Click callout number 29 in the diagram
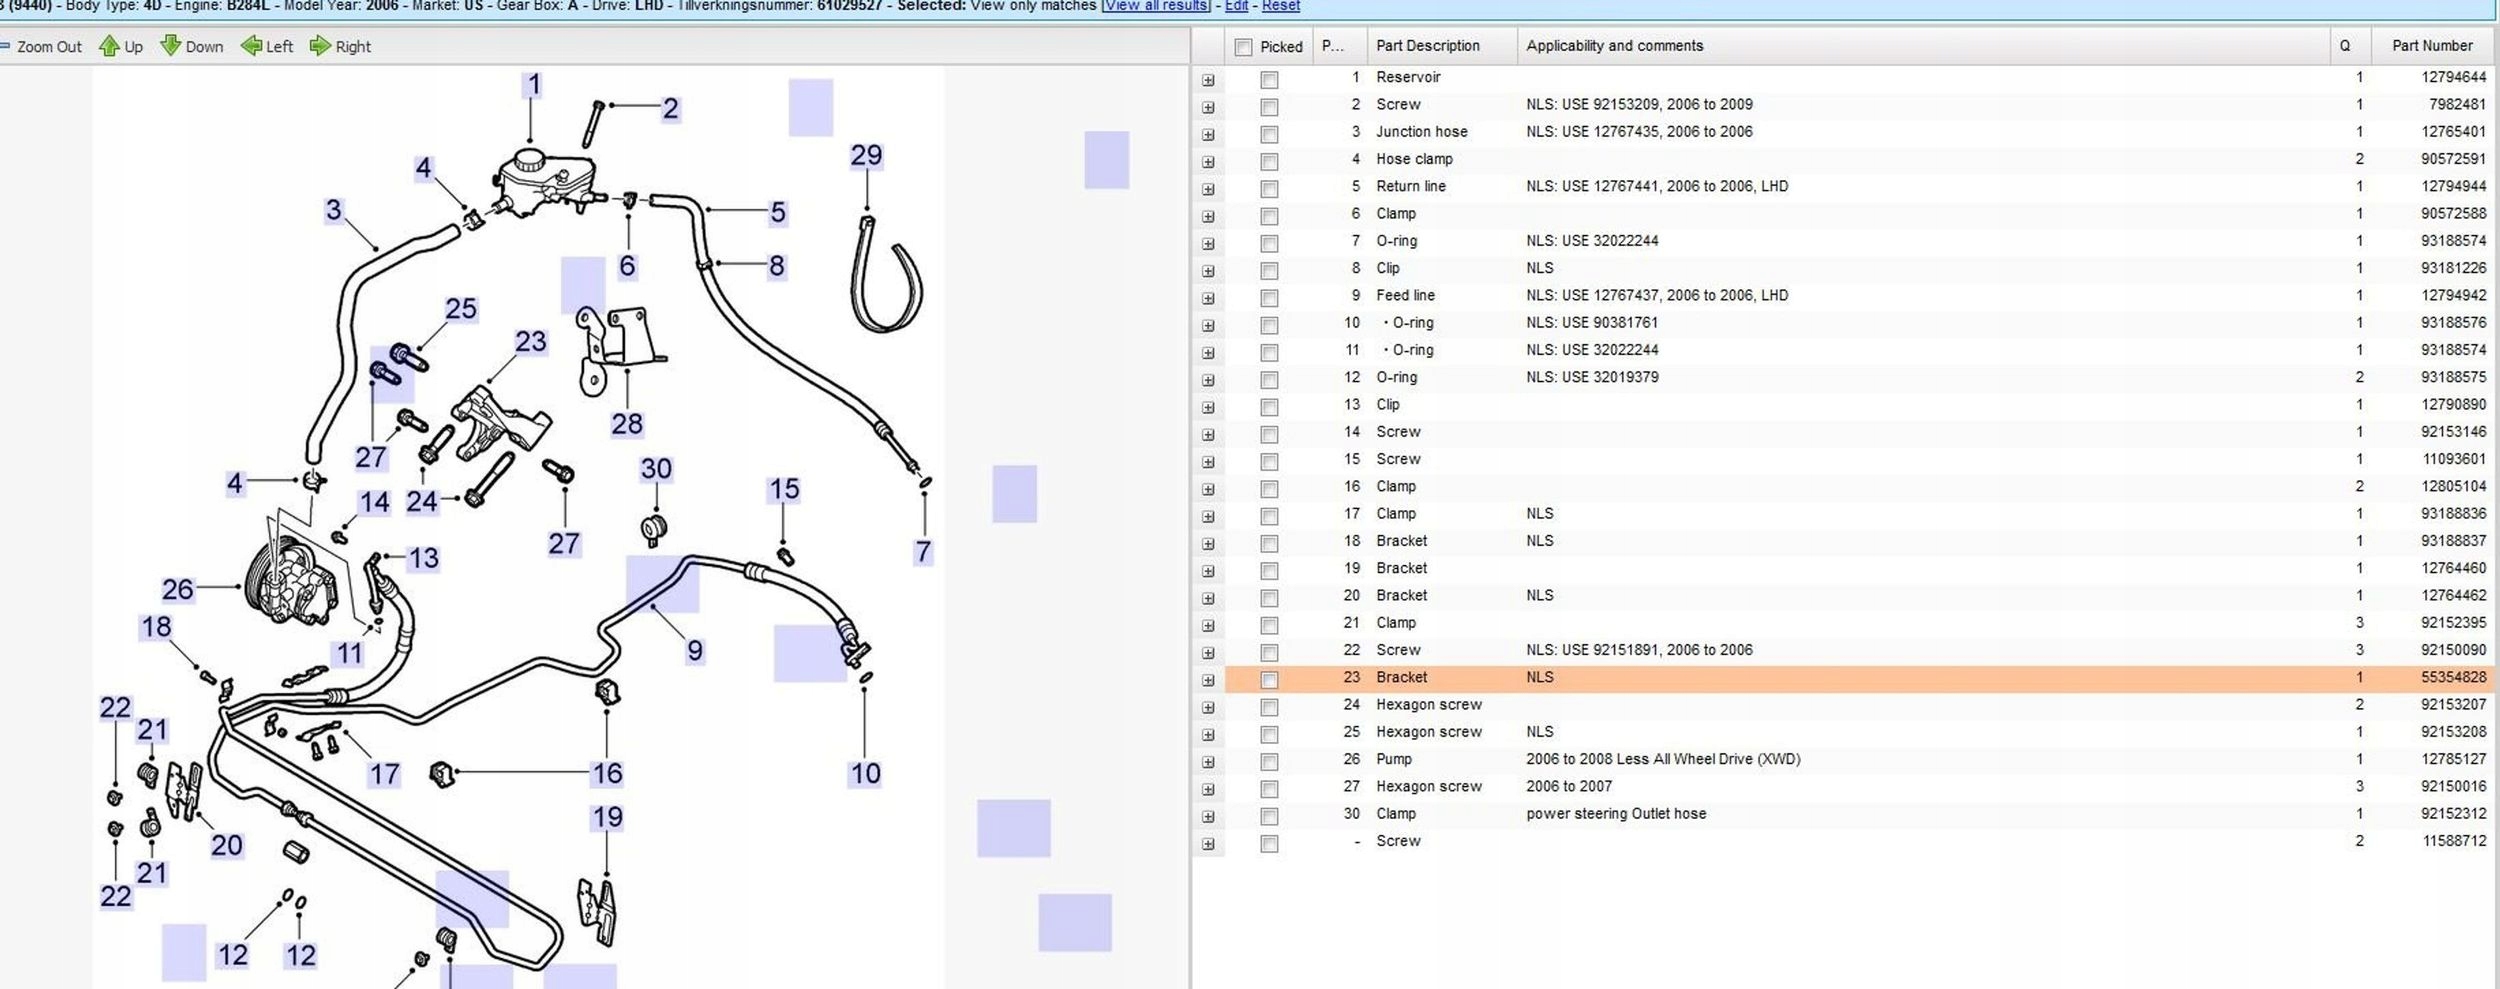 (866, 156)
